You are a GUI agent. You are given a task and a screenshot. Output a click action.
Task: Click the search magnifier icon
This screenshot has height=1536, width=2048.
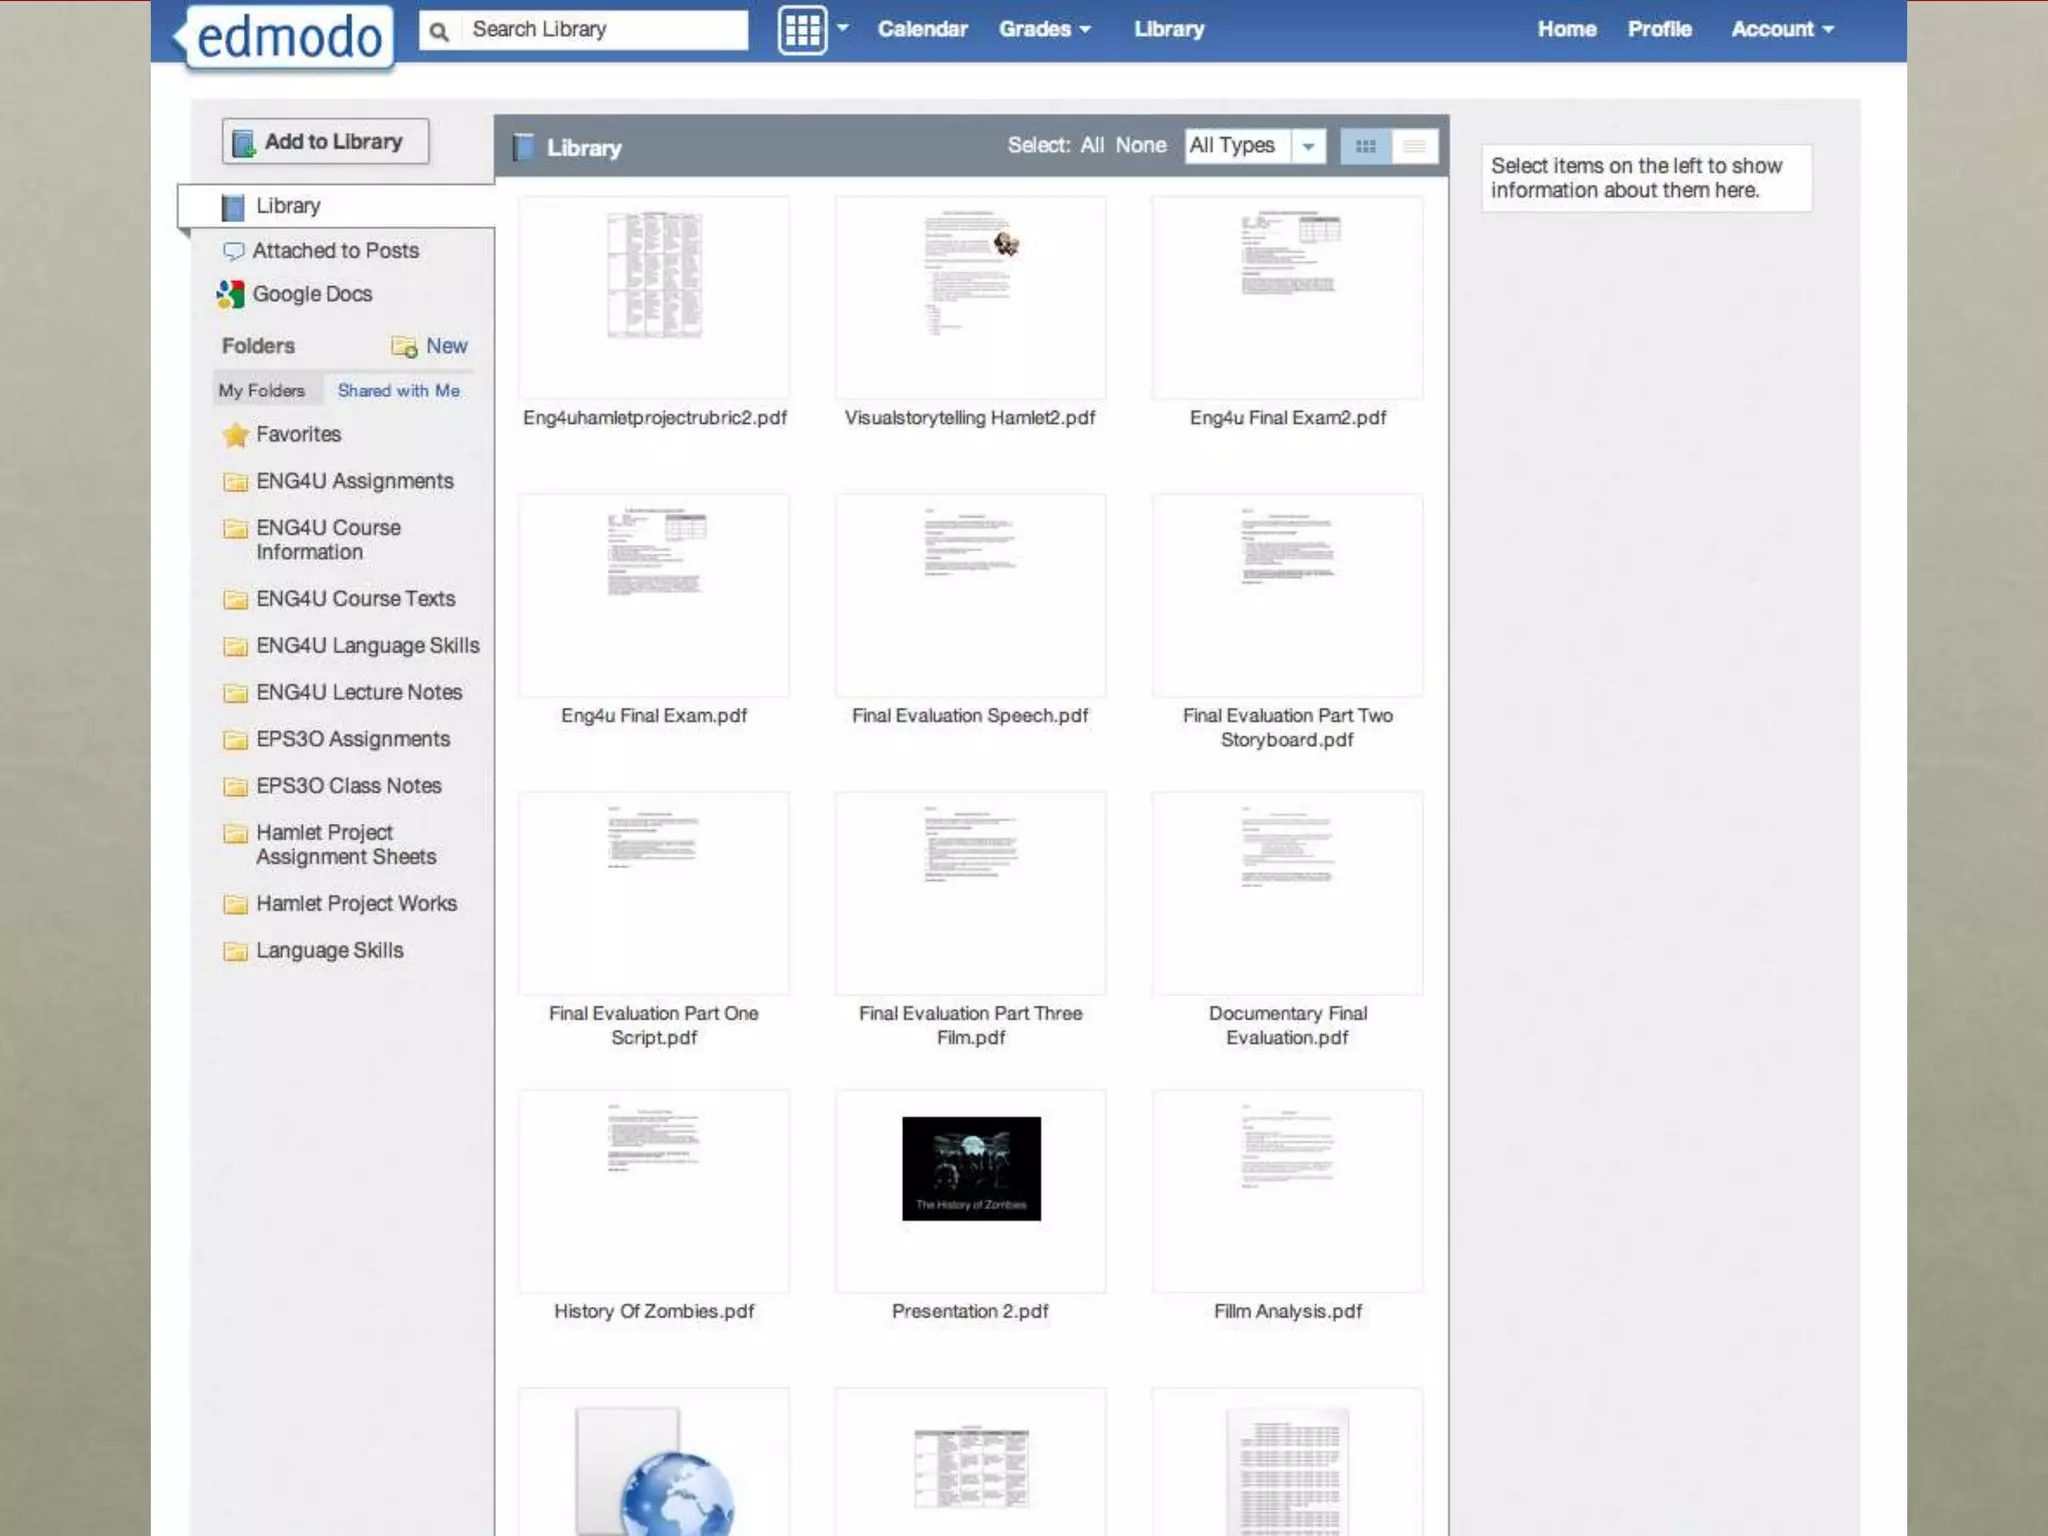coord(439,31)
